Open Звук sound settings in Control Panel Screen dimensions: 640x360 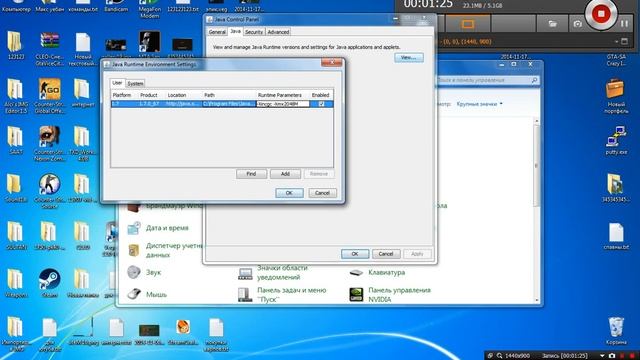(153, 272)
